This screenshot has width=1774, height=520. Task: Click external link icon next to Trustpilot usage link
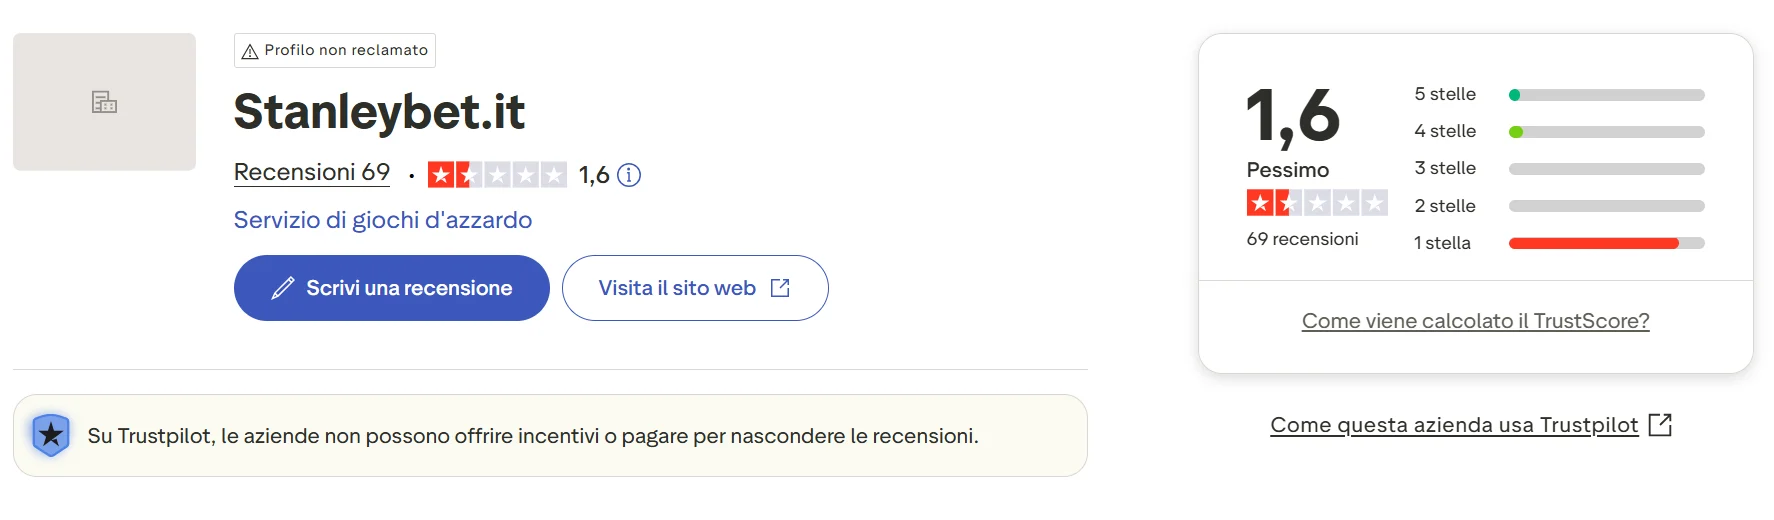click(x=1660, y=424)
